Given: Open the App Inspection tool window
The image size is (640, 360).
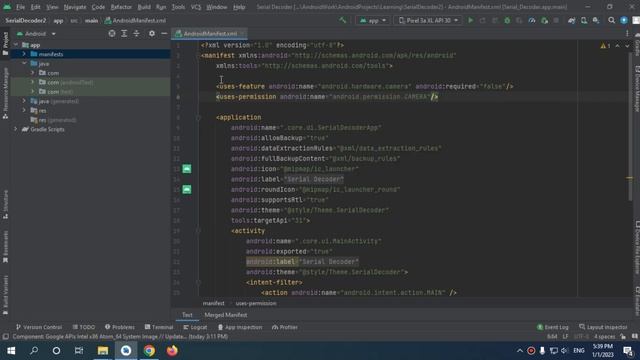Looking at the screenshot, I should point(240,327).
